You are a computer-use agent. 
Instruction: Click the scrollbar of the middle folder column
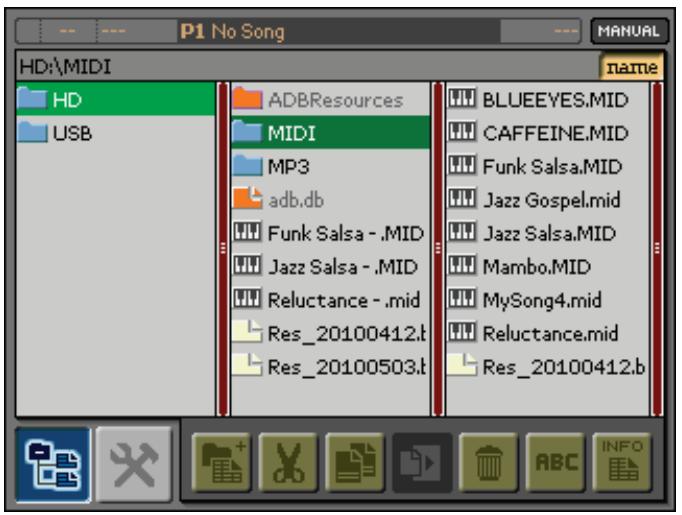[x=438, y=248]
